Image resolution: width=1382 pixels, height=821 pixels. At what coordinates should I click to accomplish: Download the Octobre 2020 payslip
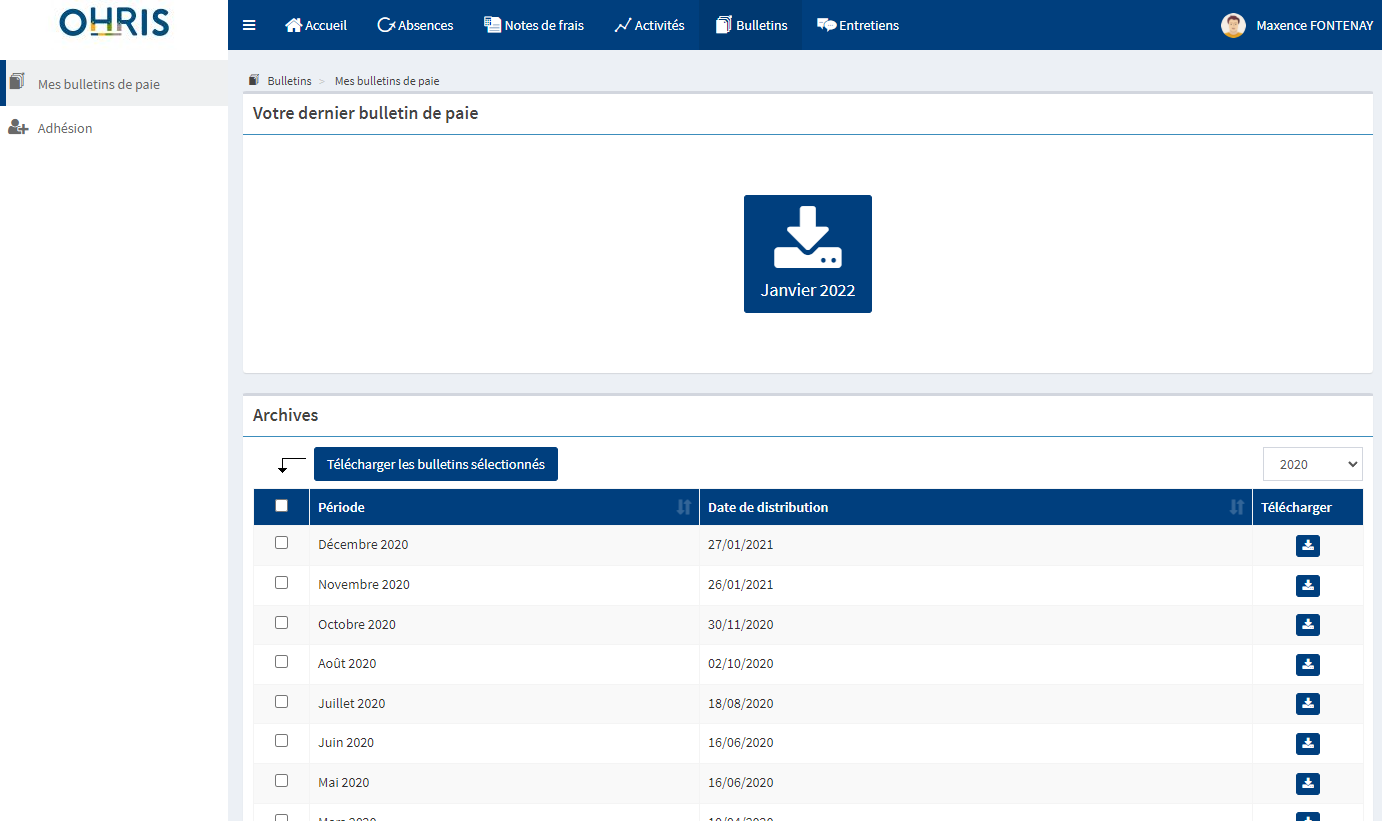coord(1307,625)
